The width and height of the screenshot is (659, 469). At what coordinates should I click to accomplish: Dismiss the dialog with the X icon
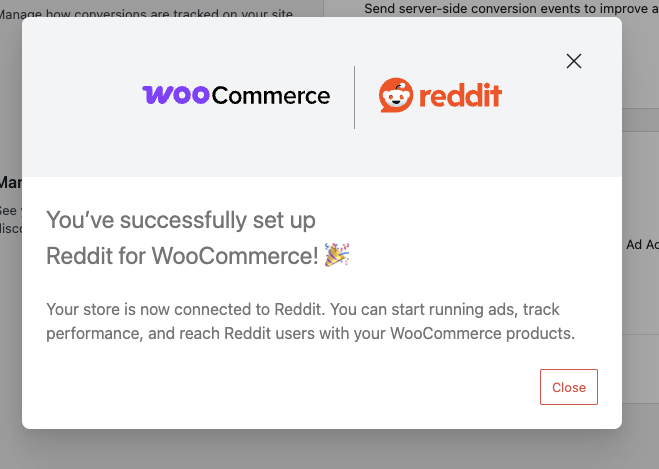pyautogui.click(x=574, y=61)
